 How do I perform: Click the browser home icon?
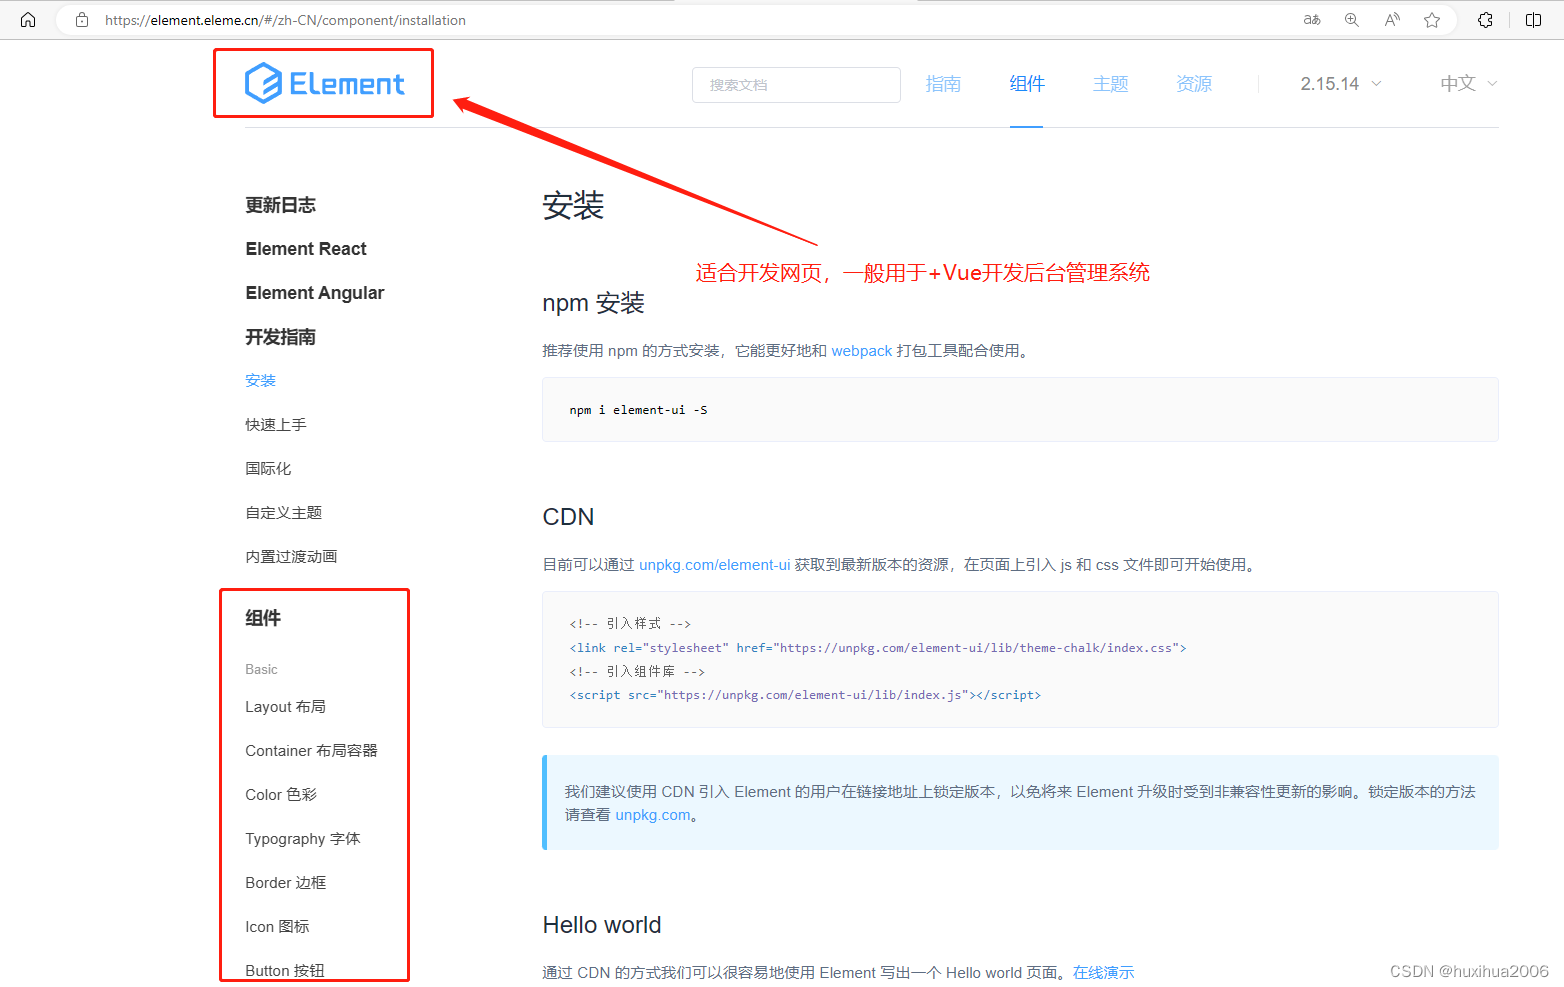coord(28,20)
